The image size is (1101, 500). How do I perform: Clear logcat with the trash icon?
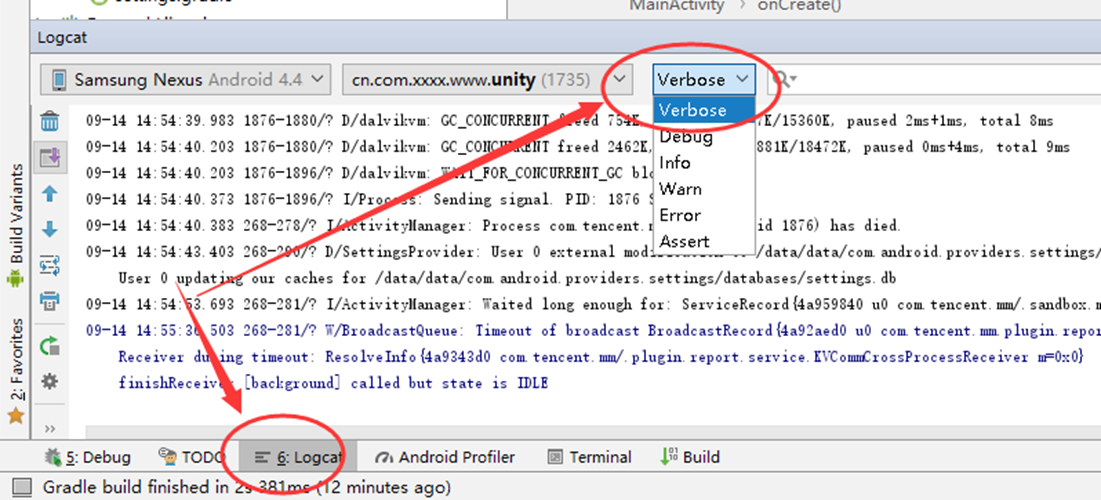click(x=50, y=121)
